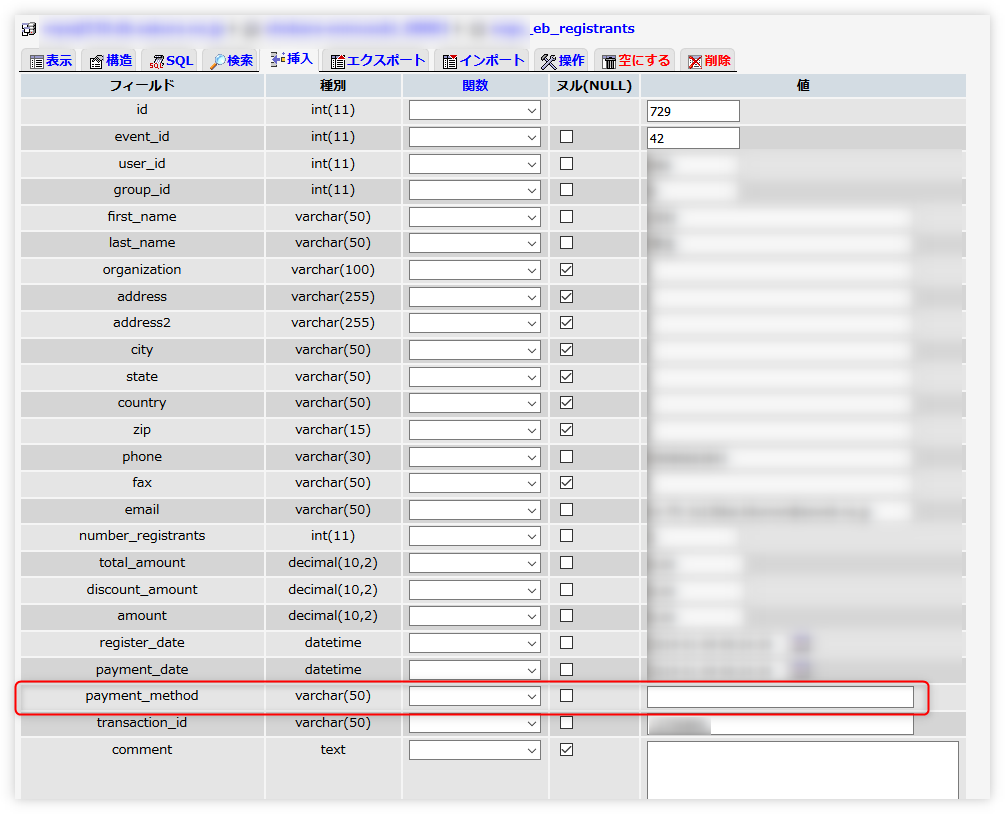Click the Structure (構造) tab icon
The image size is (1005, 814).
coord(96,62)
